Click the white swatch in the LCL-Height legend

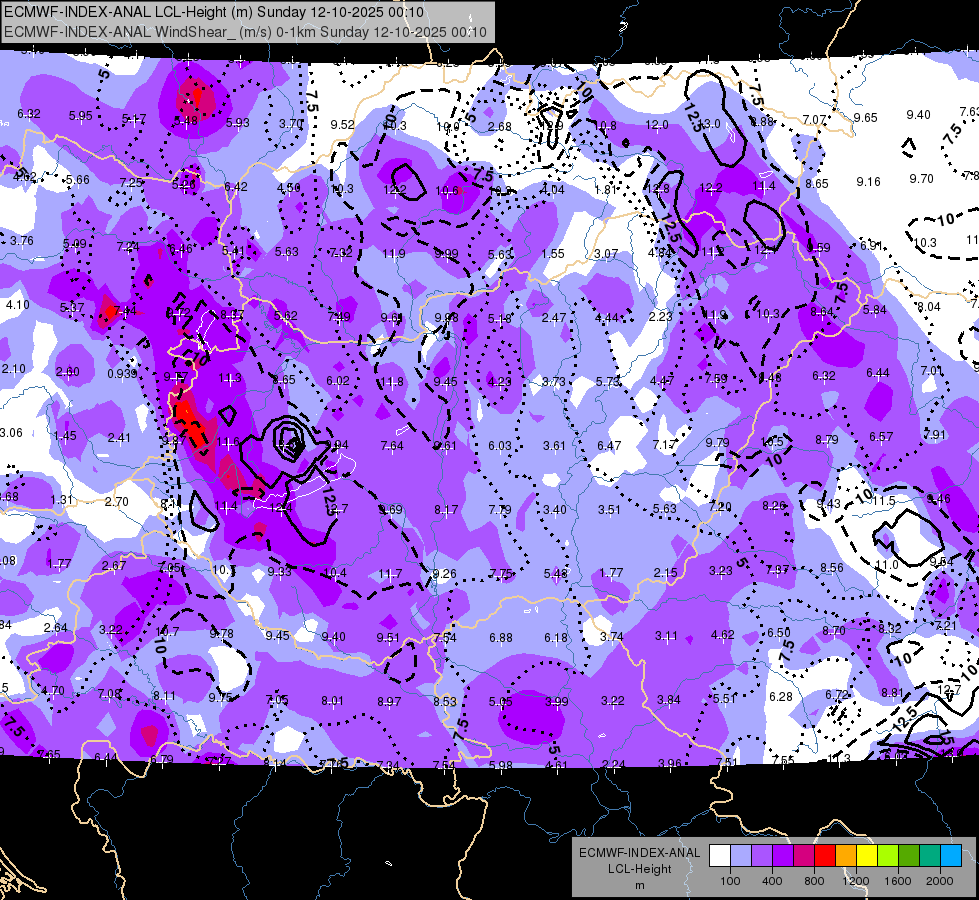pyautogui.click(x=720, y=855)
